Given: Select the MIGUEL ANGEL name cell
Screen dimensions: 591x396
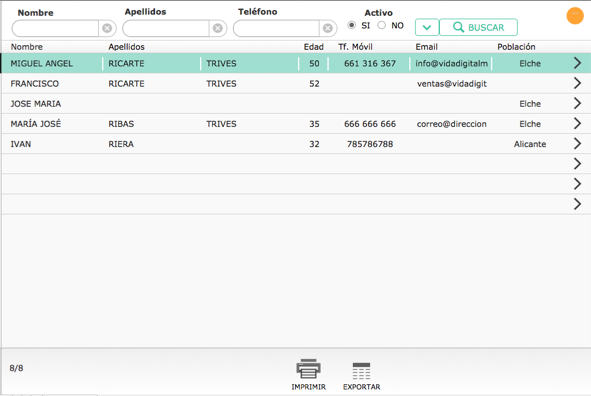Looking at the screenshot, I should coord(41,63).
